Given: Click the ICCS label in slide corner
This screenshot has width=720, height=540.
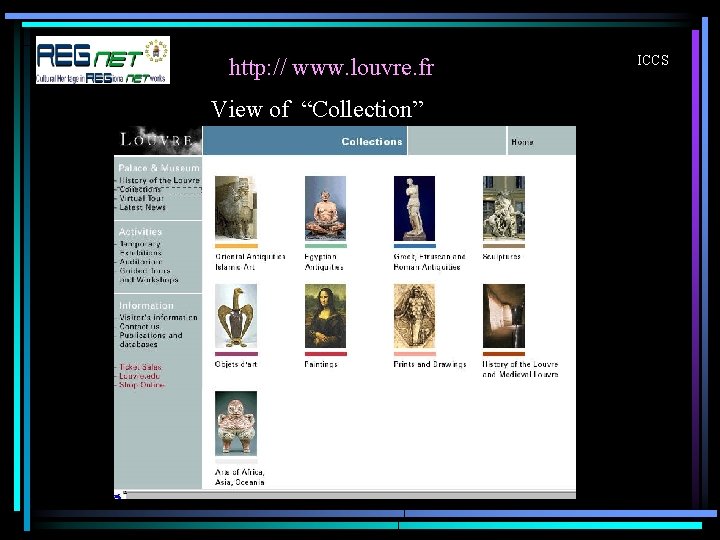Looking at the screenshot, I should (652, 60).
